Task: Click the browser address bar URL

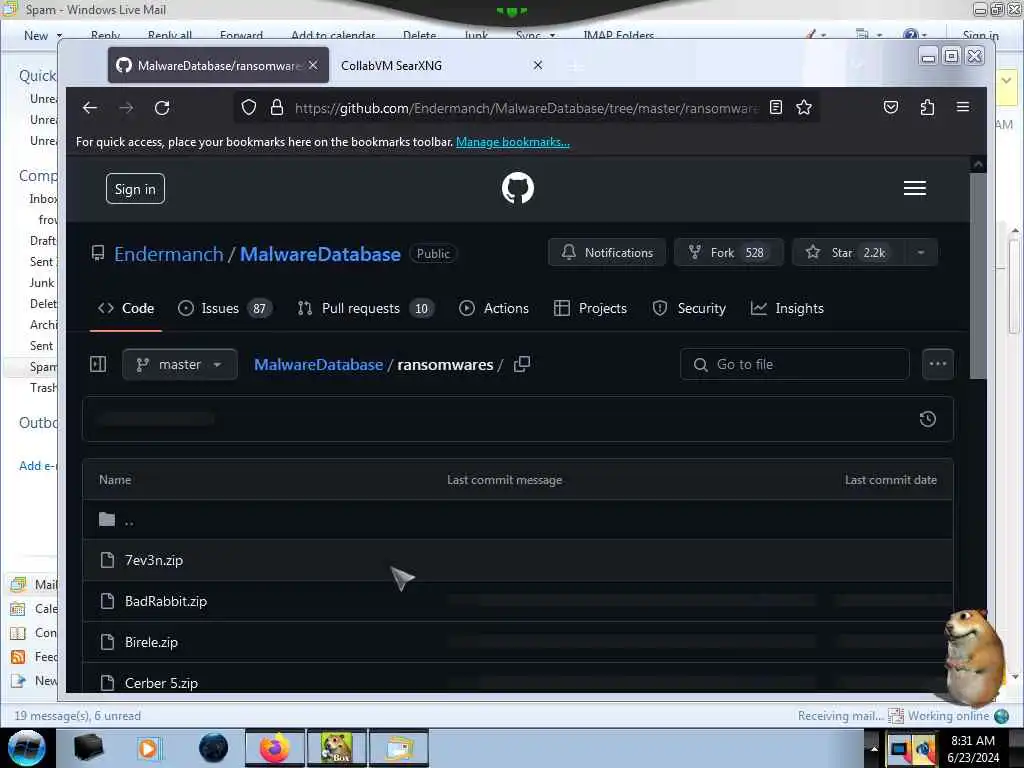Action: (x=526, y=108)
